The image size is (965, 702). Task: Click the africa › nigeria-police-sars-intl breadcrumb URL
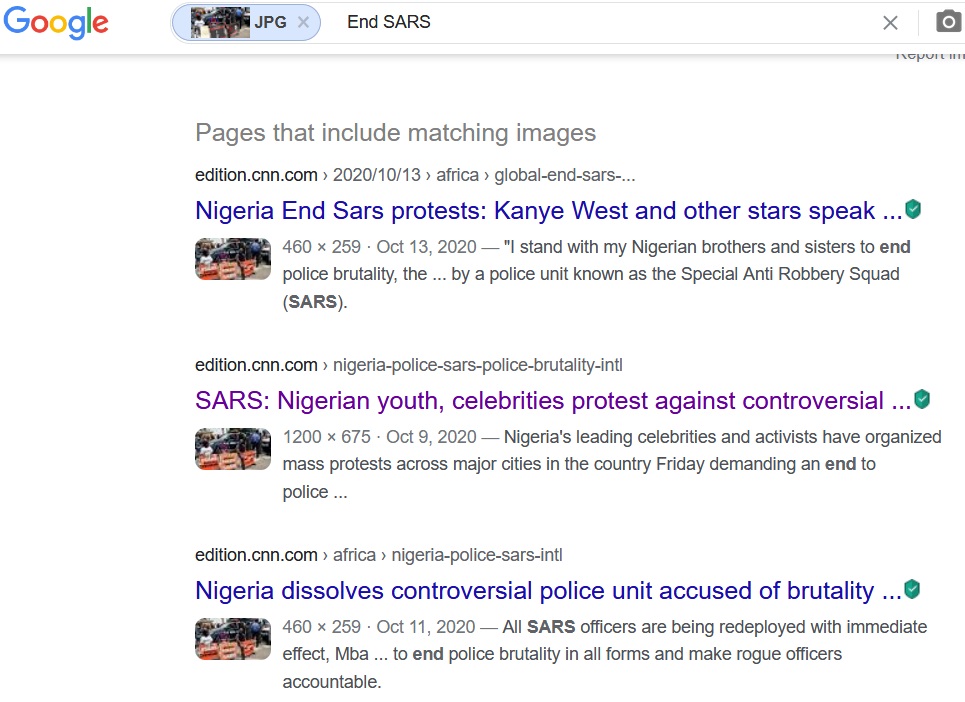tap(378, 556)
